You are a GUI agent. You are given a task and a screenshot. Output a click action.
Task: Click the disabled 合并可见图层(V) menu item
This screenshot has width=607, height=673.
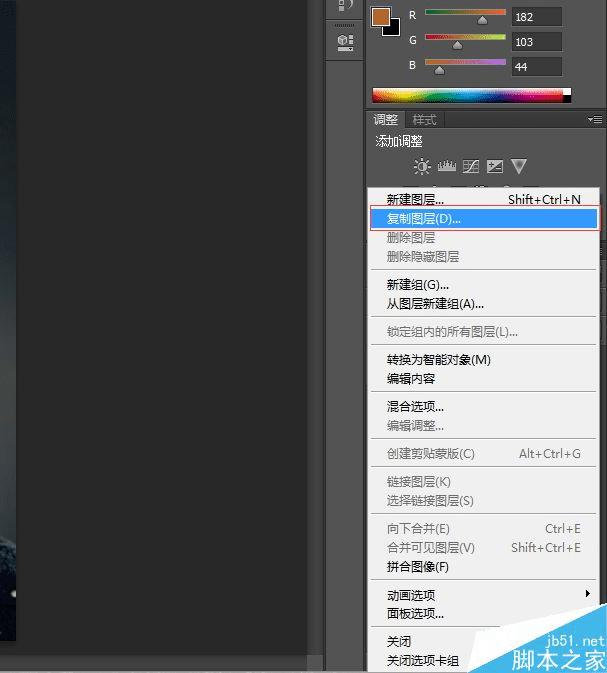[x=483, y=548]
